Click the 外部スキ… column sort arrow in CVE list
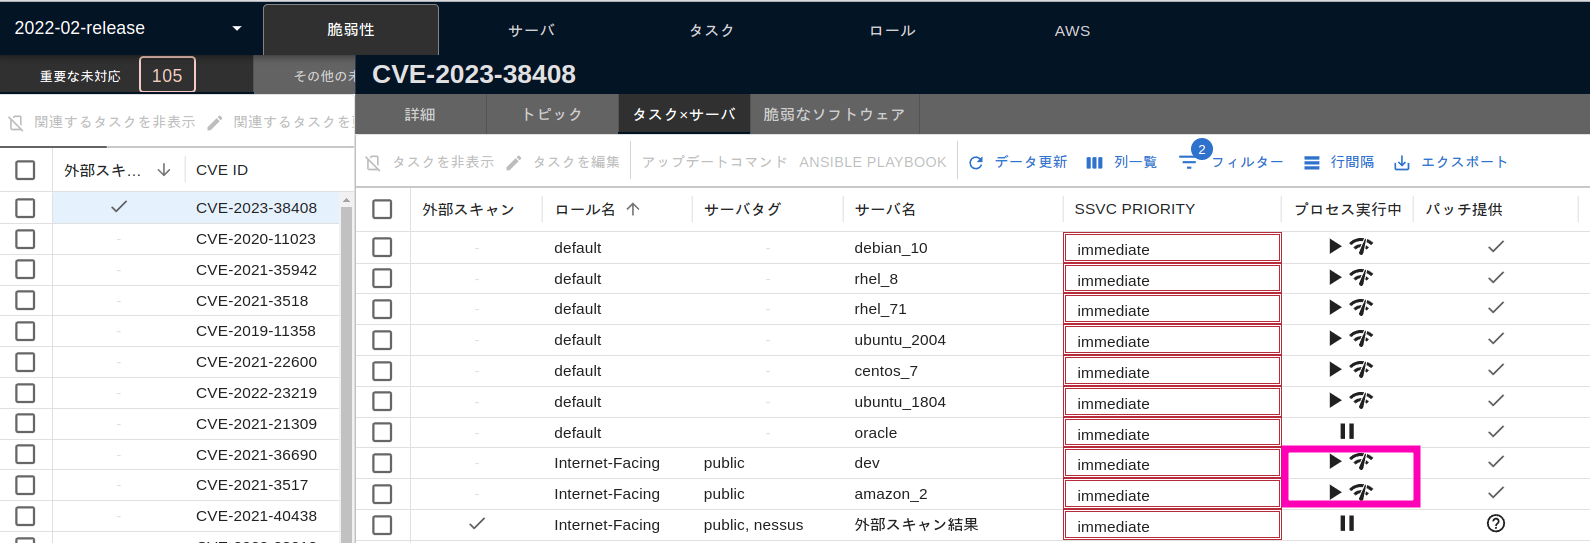The image size is (1590, 543). pyautogui.click(x=164, y=170)
